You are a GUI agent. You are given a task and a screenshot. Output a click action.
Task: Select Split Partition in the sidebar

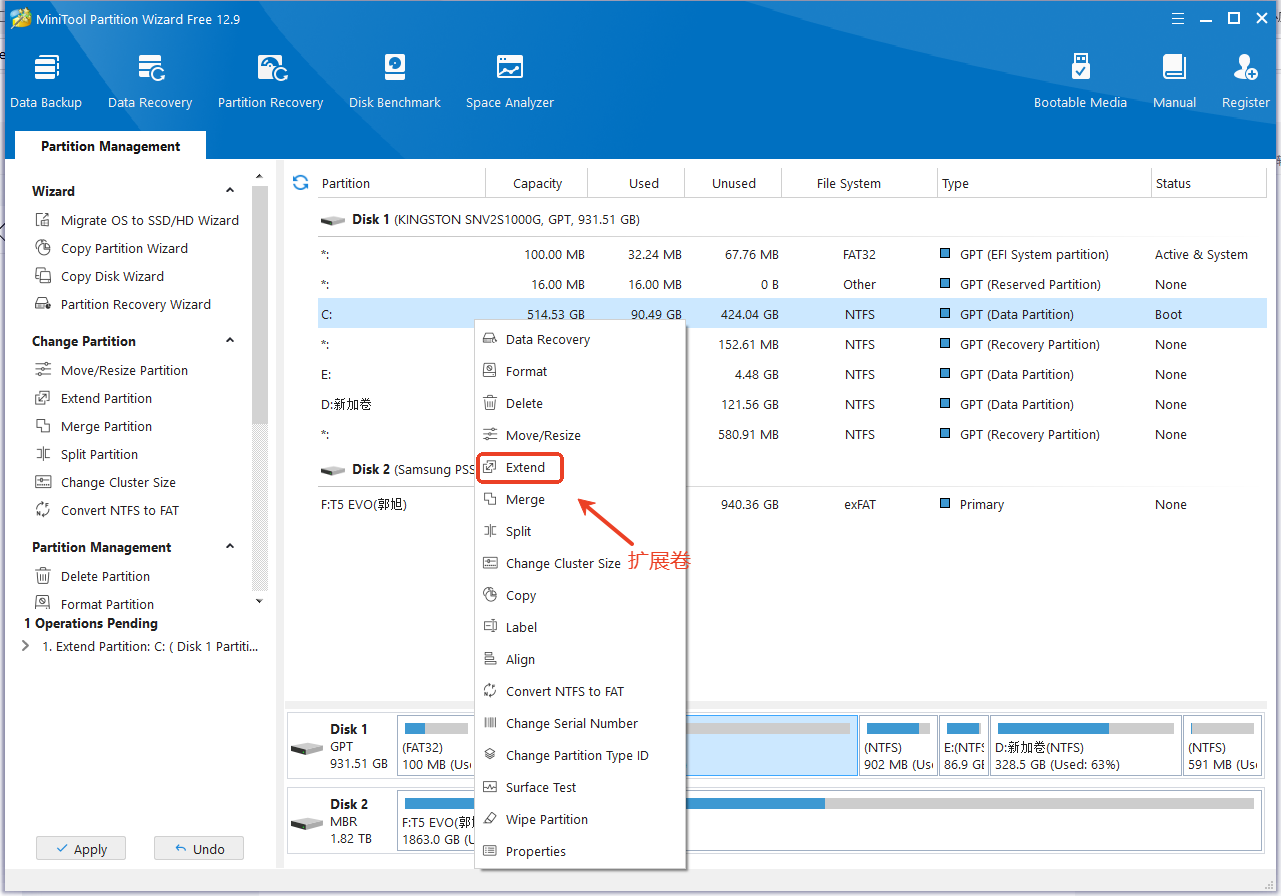pos(87,454)
